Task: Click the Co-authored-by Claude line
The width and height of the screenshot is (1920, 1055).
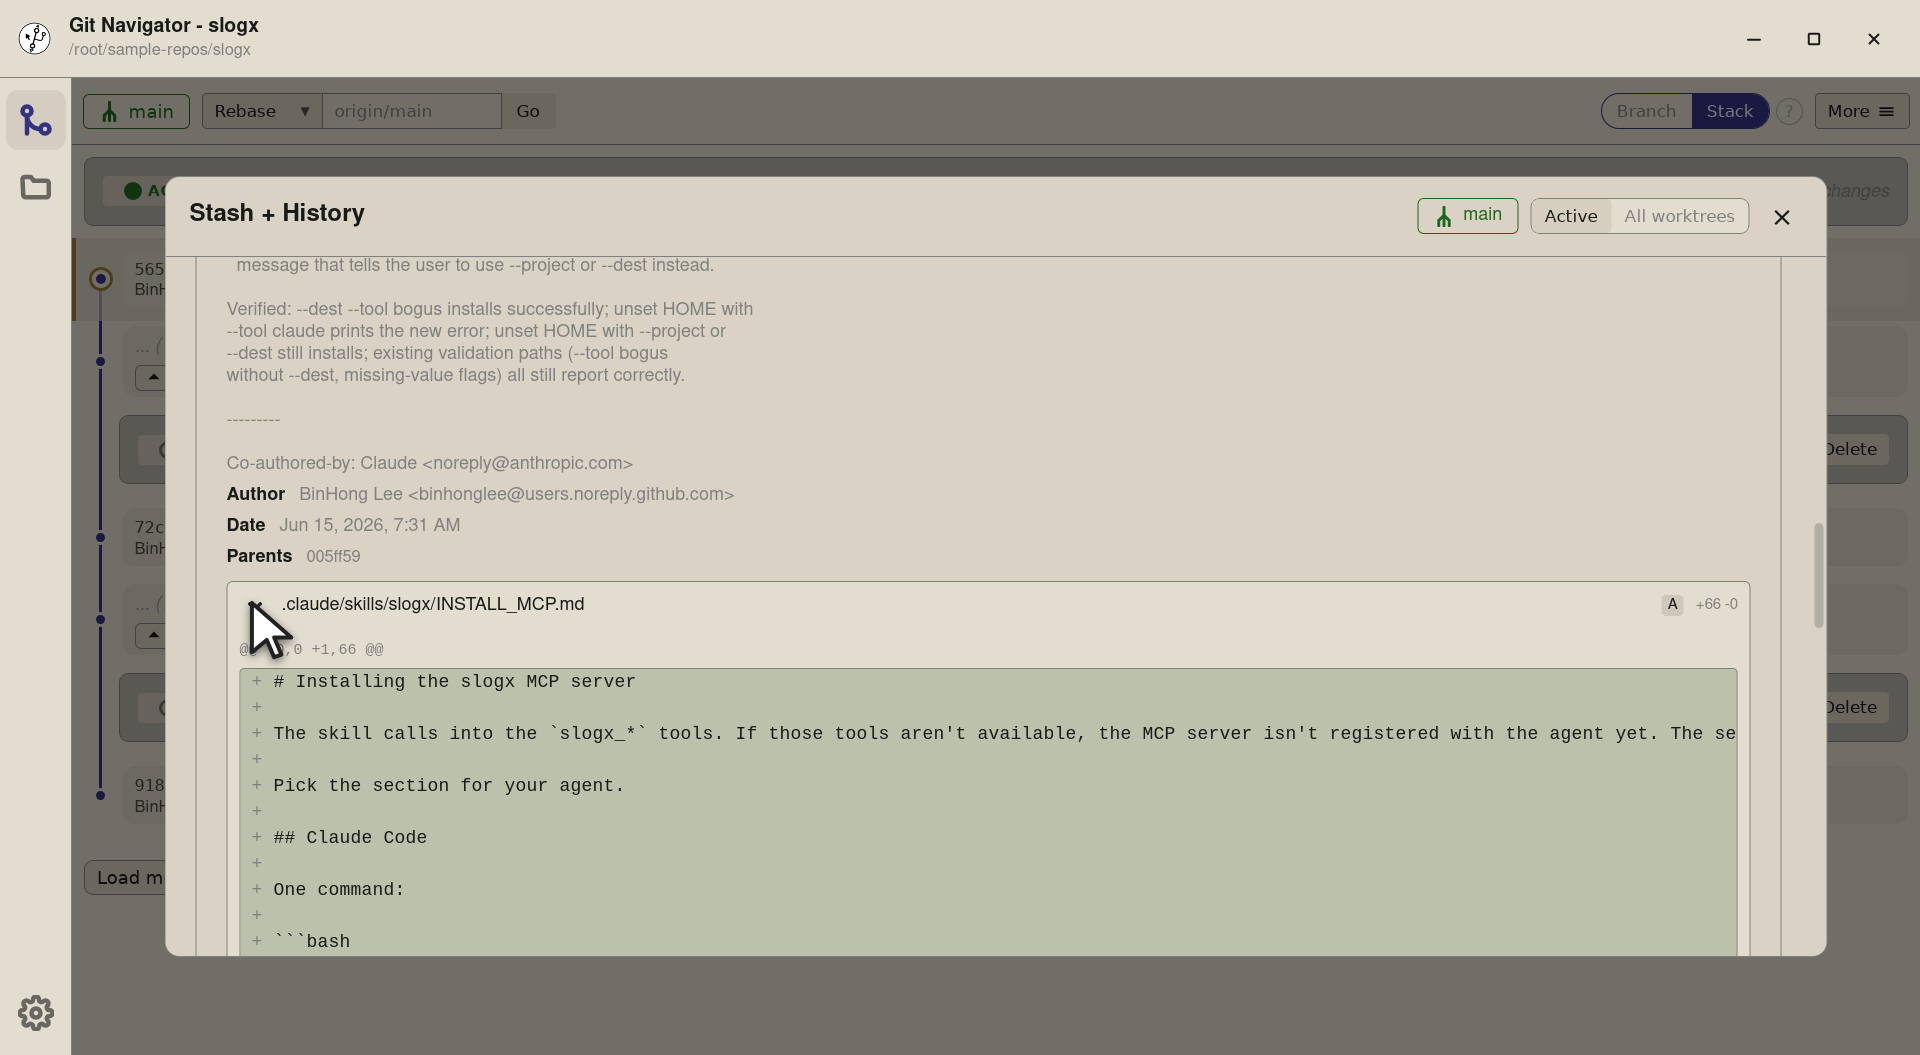Action: (429, 463)
